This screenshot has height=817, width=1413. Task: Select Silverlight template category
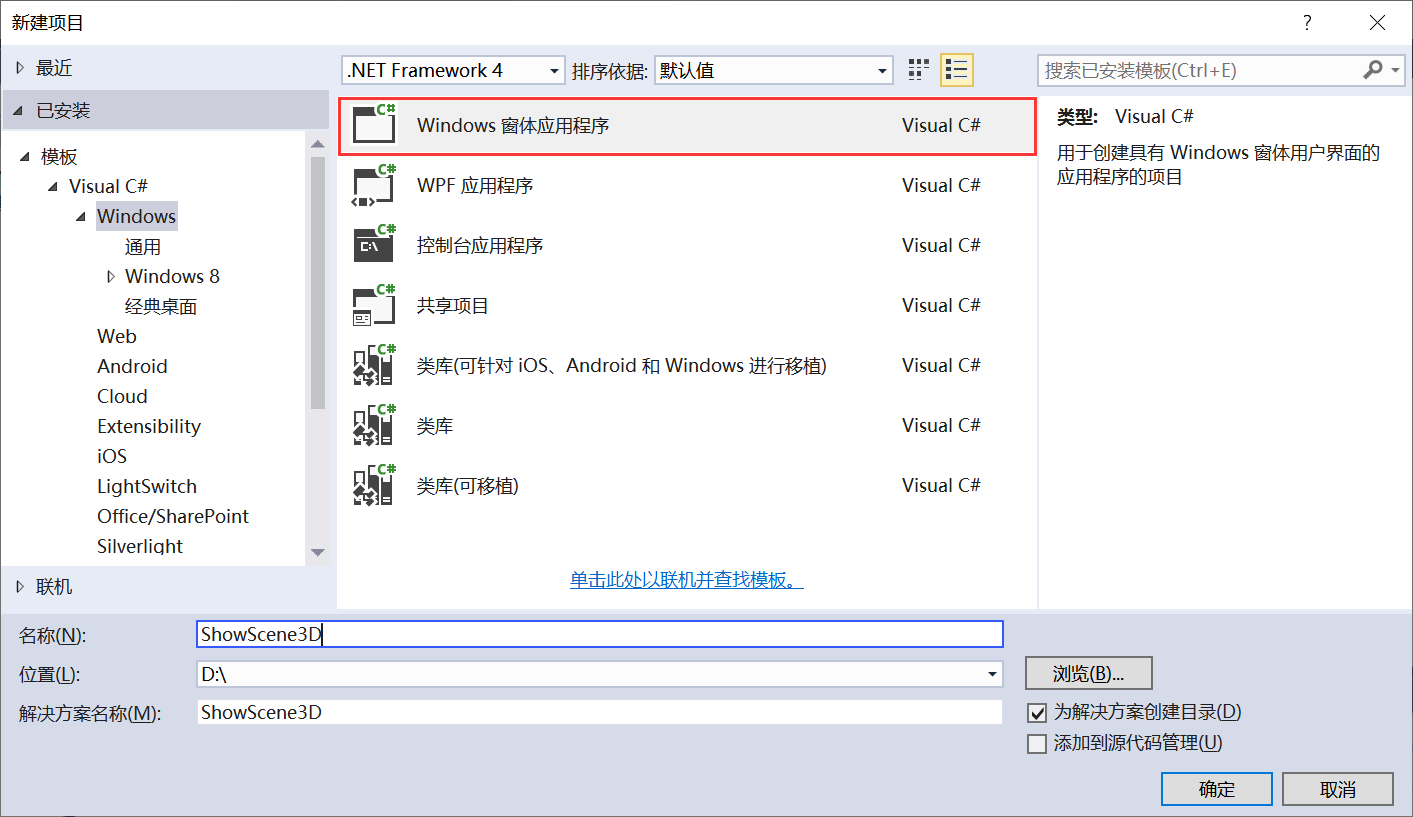[140, 546]
